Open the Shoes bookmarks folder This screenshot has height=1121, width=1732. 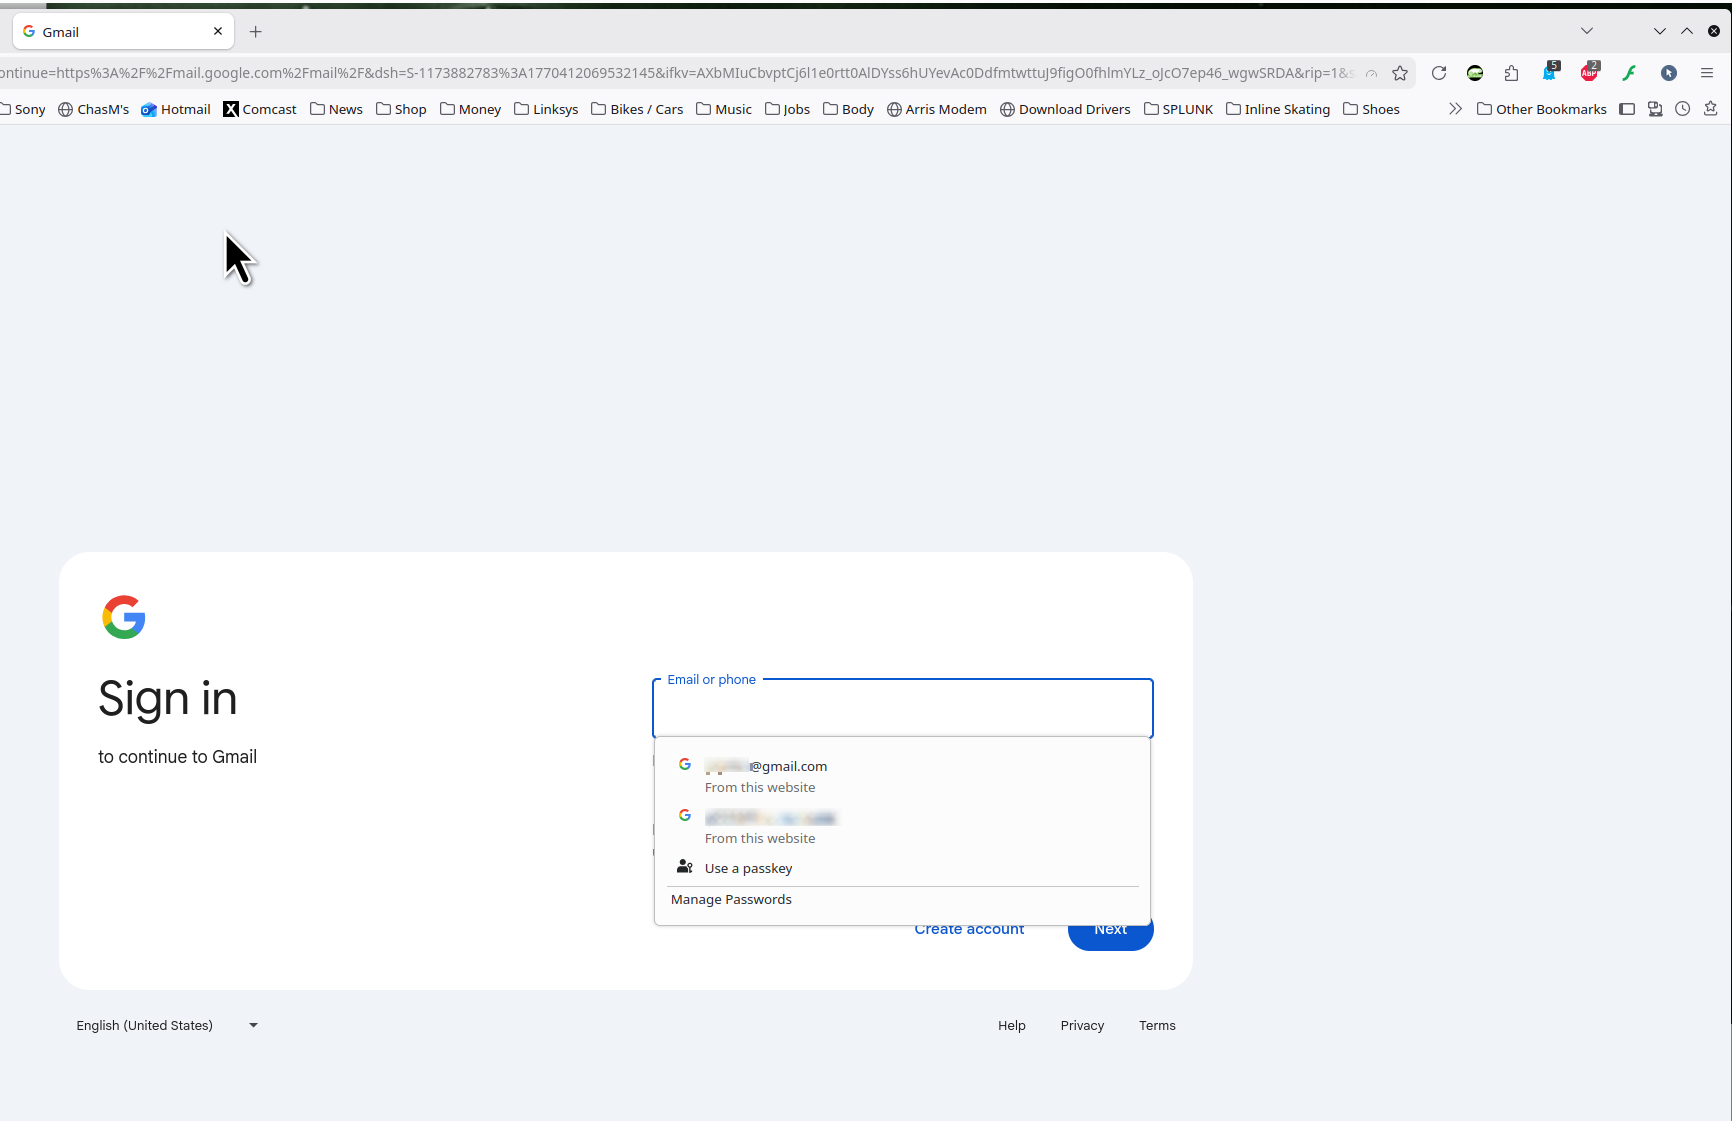pyautogui.click(x=1371, y=109)
